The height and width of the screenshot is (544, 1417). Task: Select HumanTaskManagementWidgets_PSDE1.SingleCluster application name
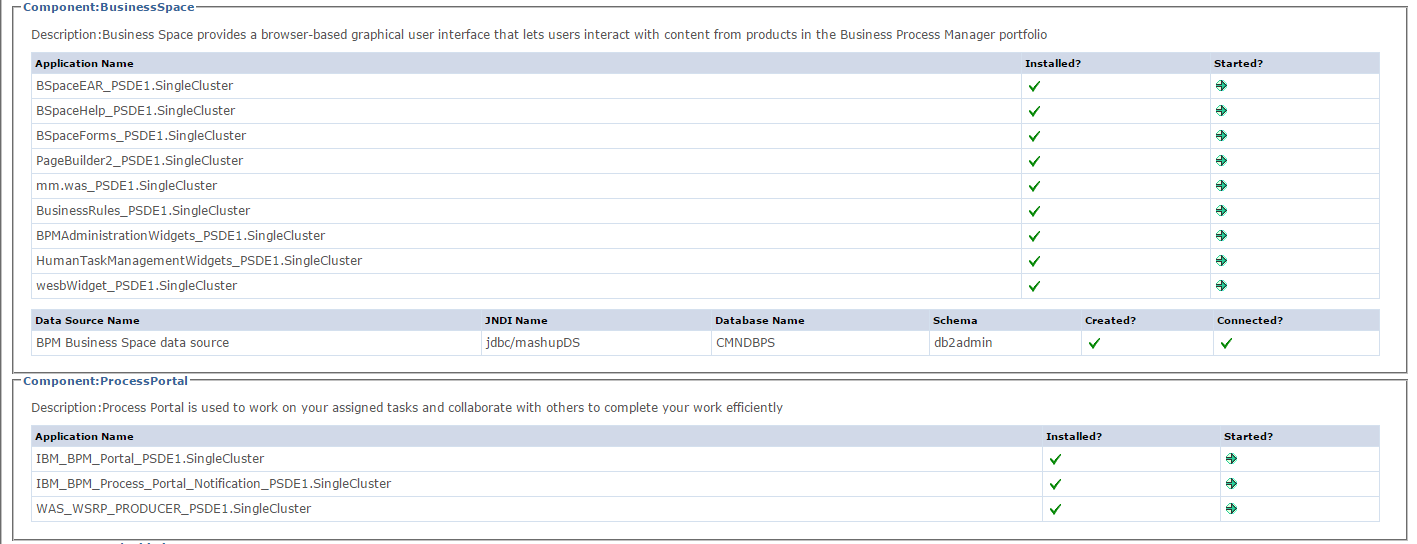click(x=199, y=261)
